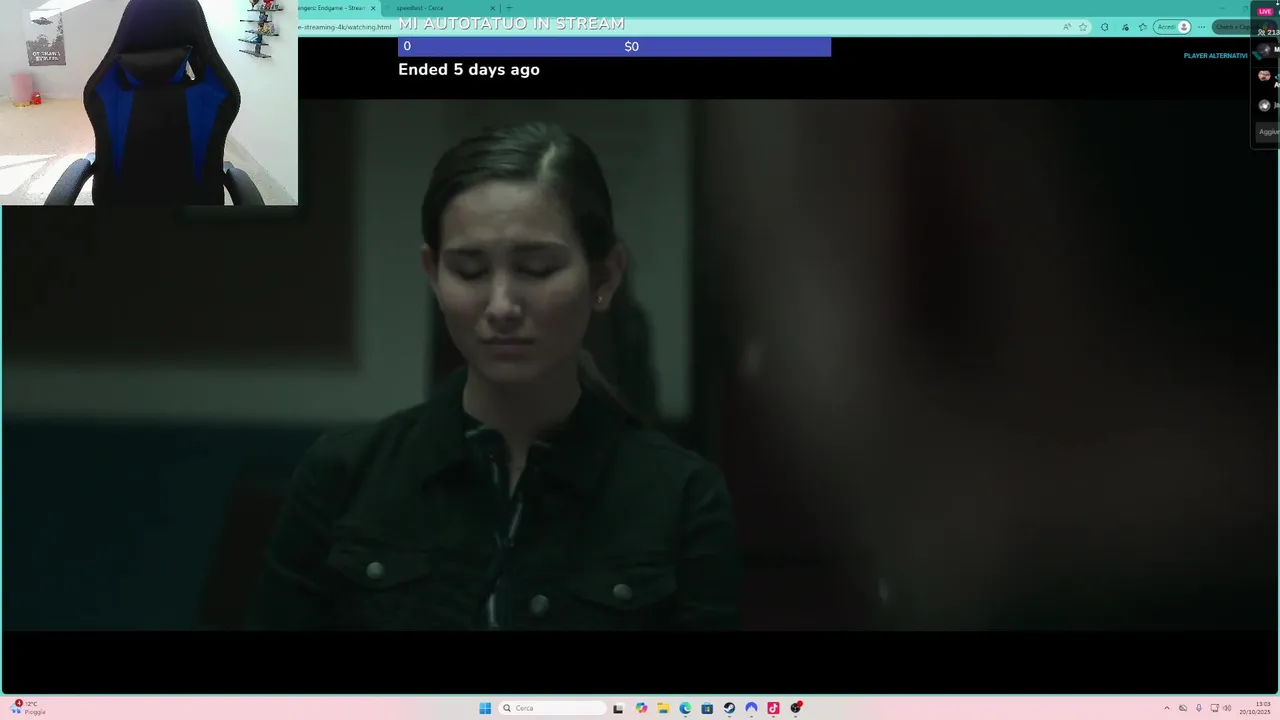Switch to the Avengers: Endgame streaming tab
The height and width of the screenshot is (720, 1280).
tap(333, 8)
